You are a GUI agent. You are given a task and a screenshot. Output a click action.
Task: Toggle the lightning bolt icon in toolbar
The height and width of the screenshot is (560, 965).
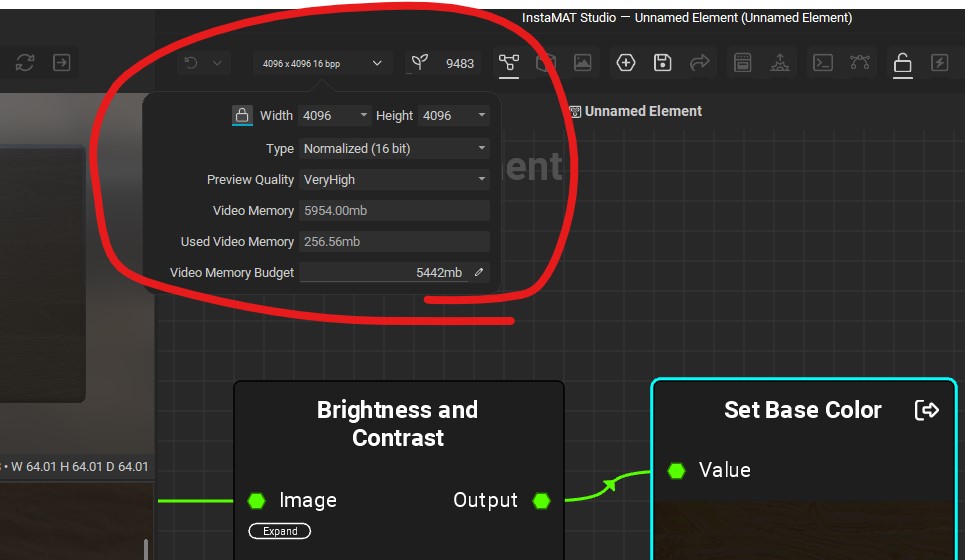tap(939, 63)
